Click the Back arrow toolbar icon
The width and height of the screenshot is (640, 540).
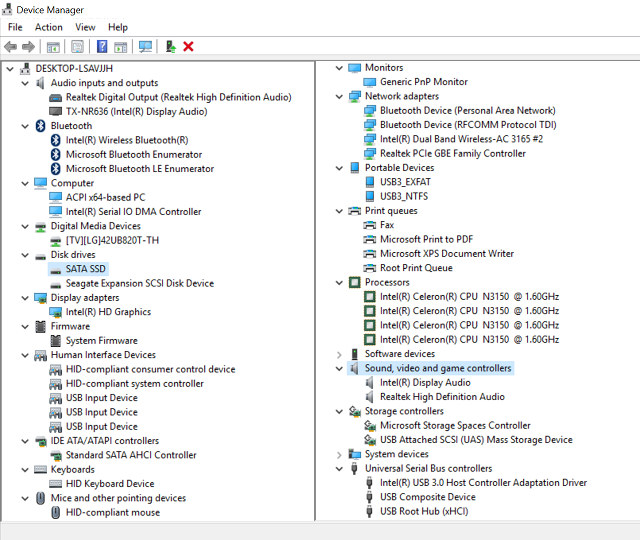(10, 47)
